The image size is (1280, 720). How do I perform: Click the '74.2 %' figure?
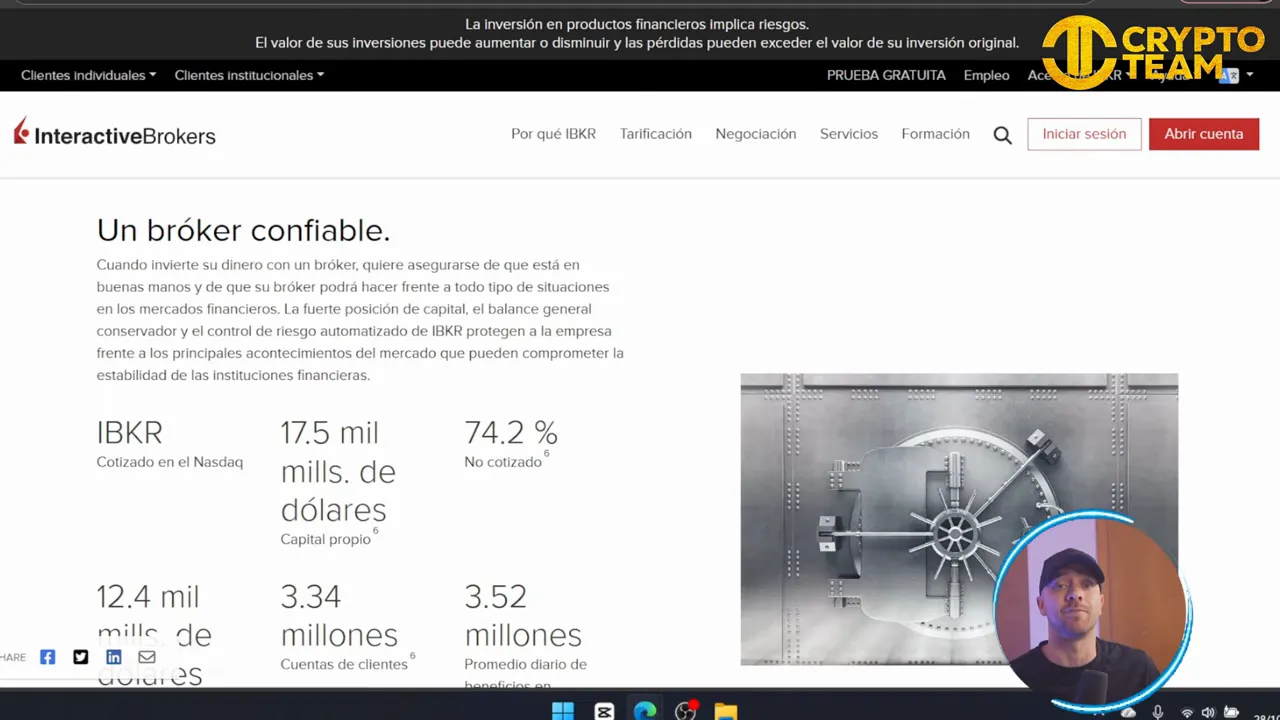click(x=511, y=432)
